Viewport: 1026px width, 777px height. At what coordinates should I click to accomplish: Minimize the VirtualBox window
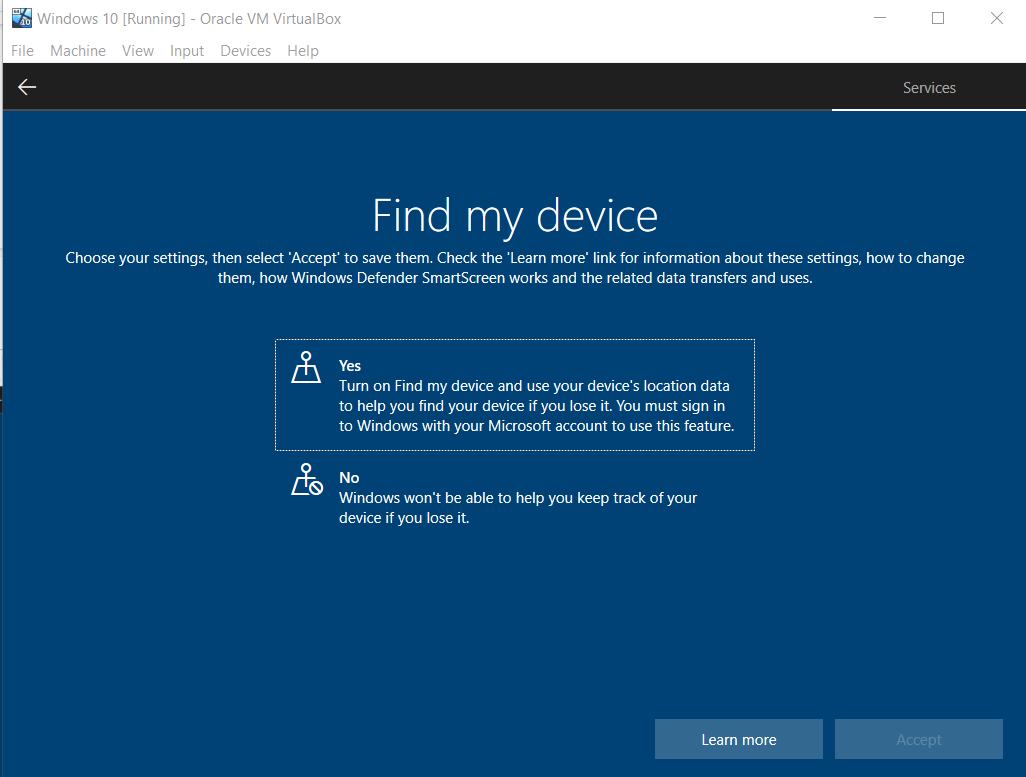pos(880,18)
